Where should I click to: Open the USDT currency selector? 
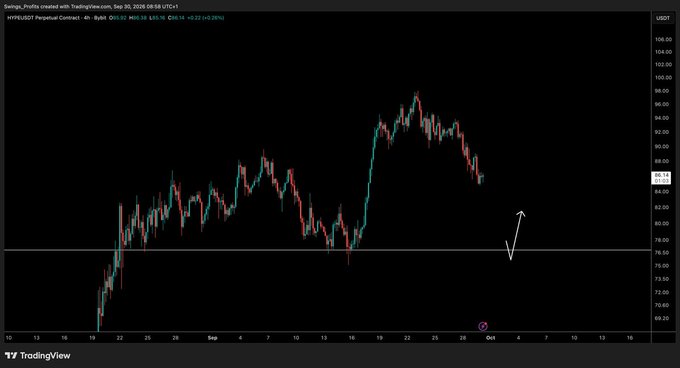pos(663,18)
